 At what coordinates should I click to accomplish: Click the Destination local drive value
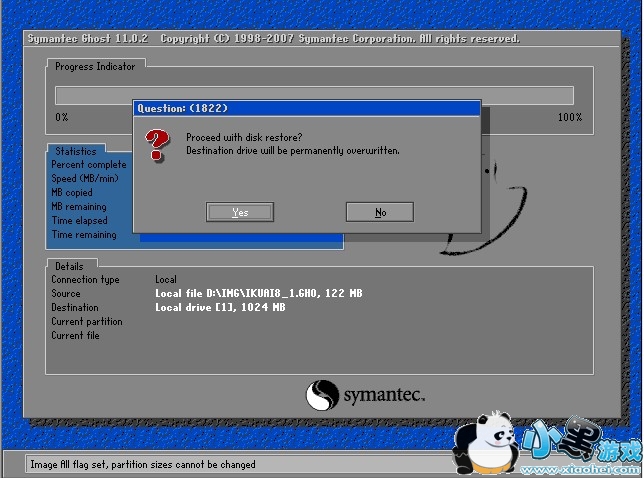pos(220,308)
